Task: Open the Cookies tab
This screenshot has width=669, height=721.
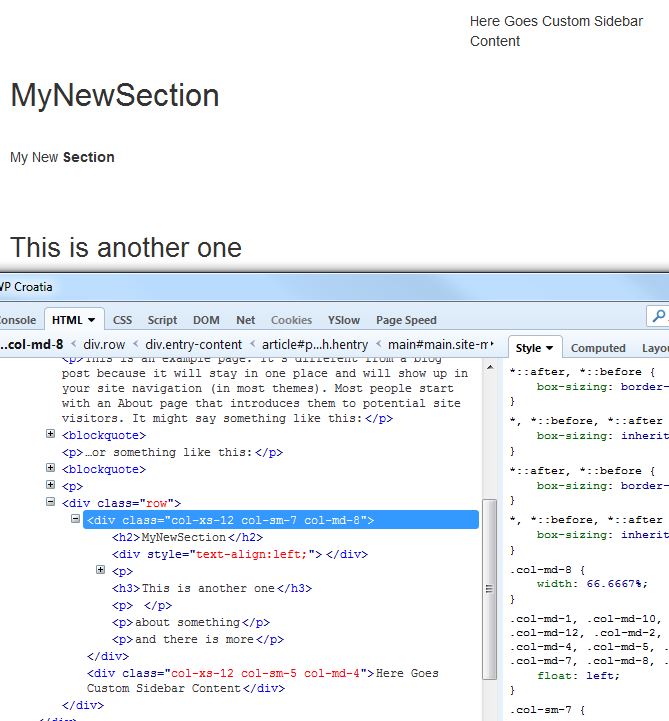Action: (x=291, y=320)
